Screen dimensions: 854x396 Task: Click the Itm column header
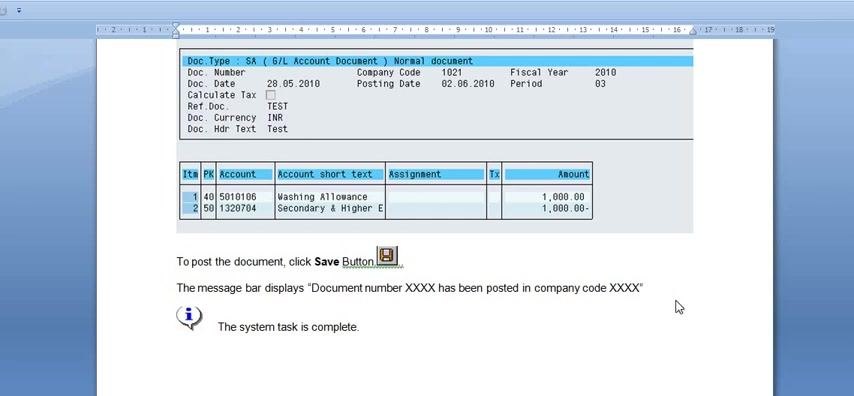click(190, 174)
